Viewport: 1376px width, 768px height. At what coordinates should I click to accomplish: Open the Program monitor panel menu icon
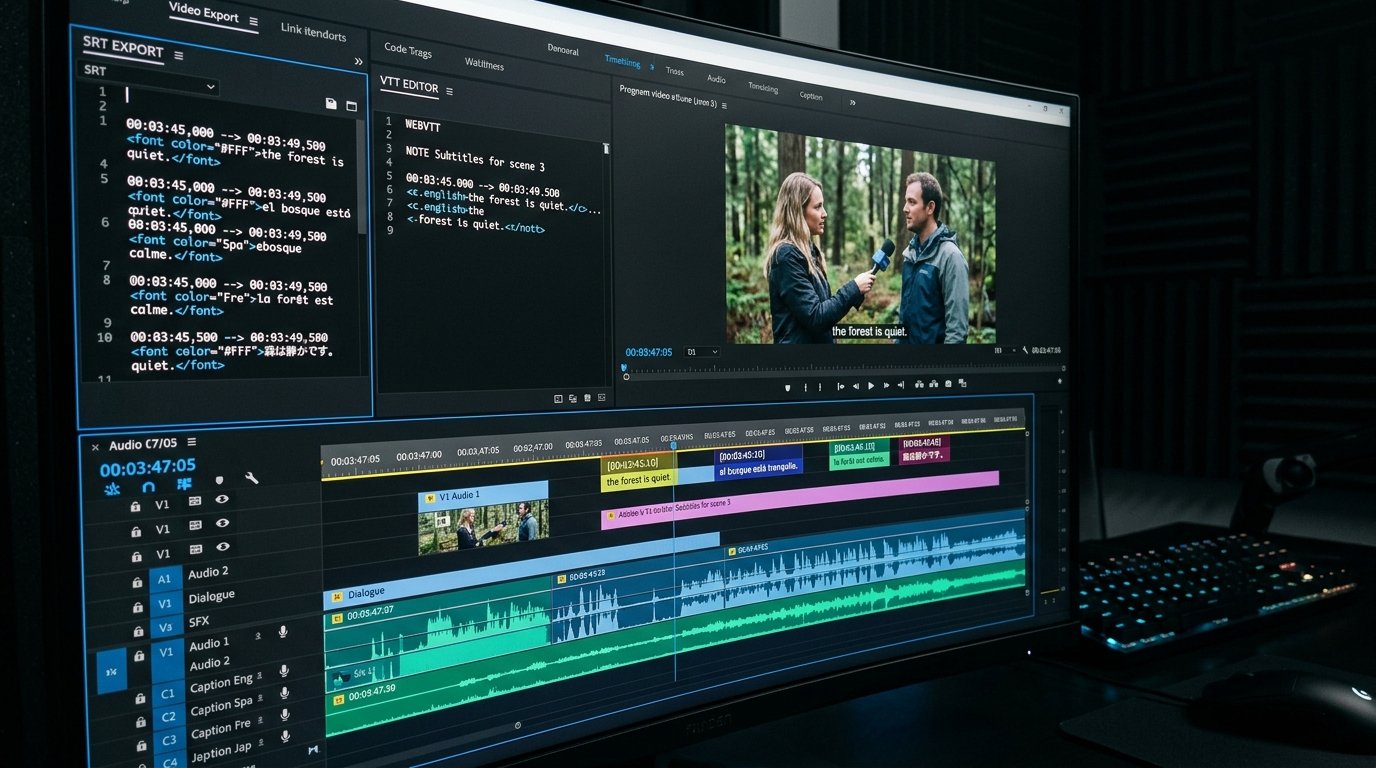724,104
